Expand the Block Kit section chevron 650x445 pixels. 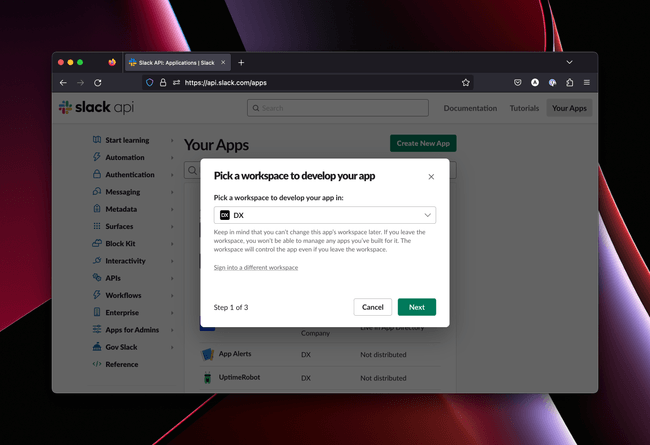[x=172, y=244]
